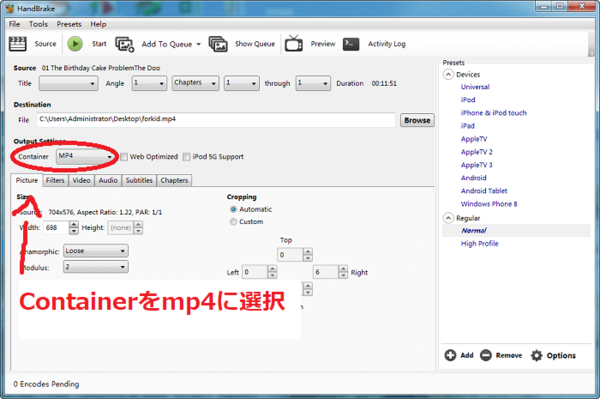Click the Activity Log toolbar label
Image resolution: width=600 pixels, height=399 pixels.
[386, 44]
